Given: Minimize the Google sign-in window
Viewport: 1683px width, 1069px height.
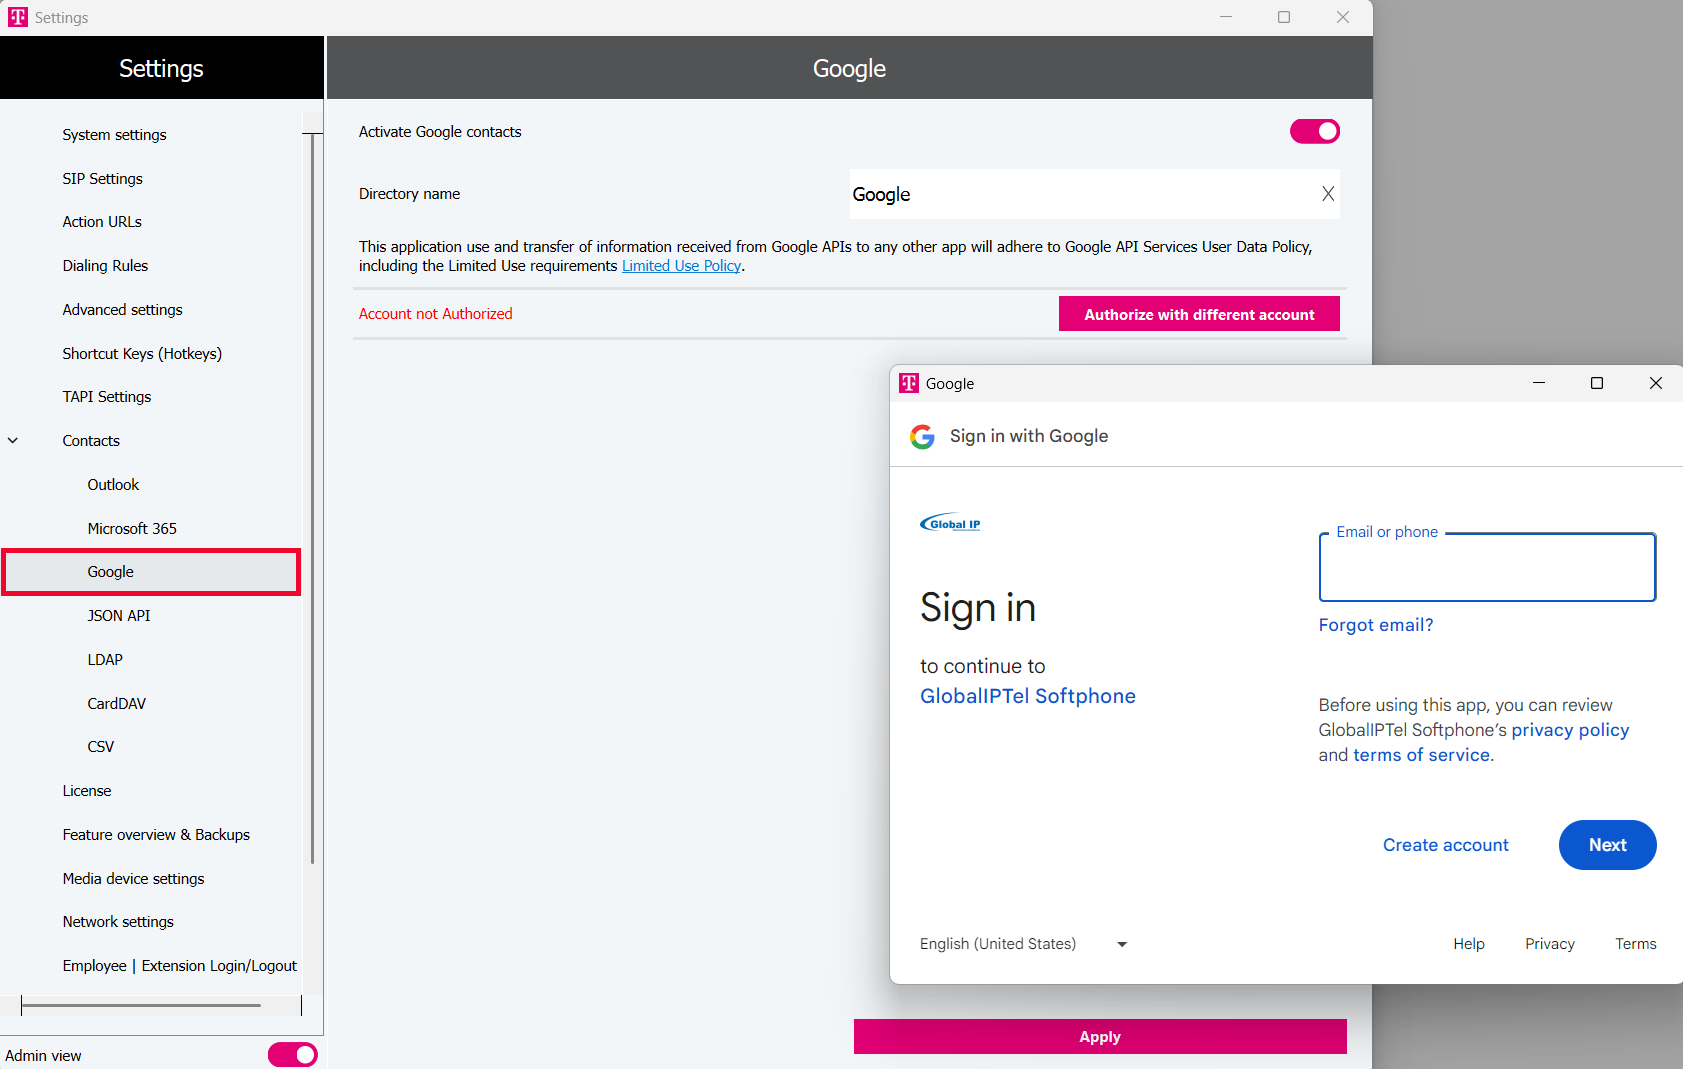Looking at the screenshot, I should (1538, 383).
